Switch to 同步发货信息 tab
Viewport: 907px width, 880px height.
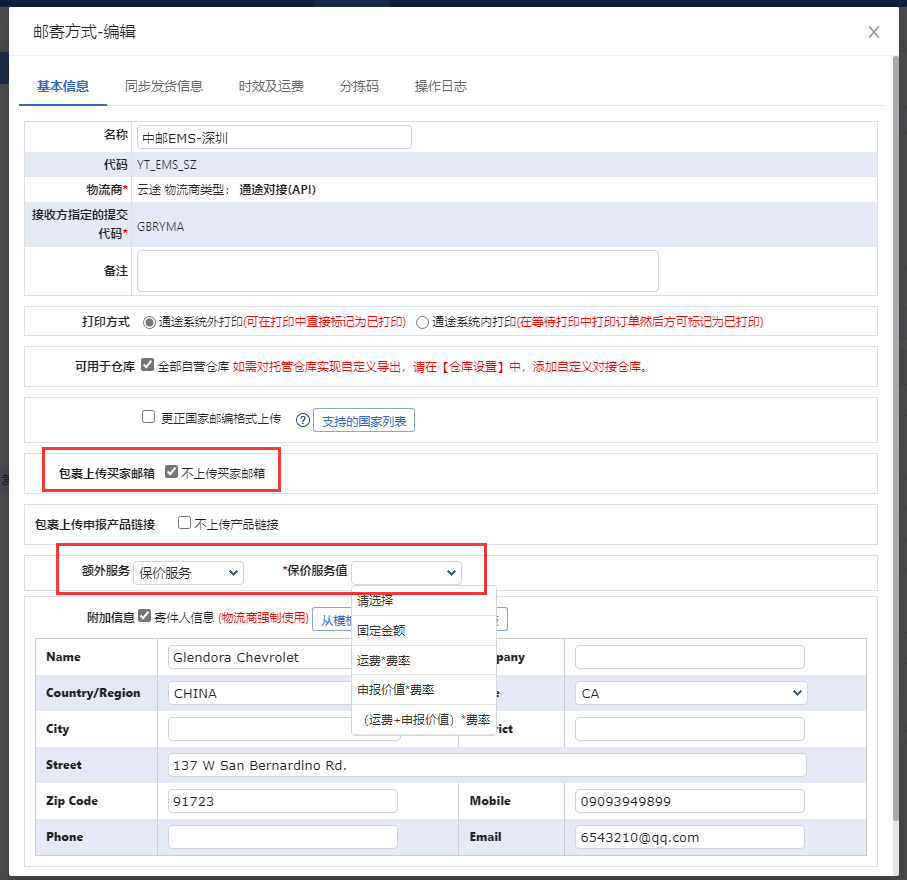tap(164, 86)
